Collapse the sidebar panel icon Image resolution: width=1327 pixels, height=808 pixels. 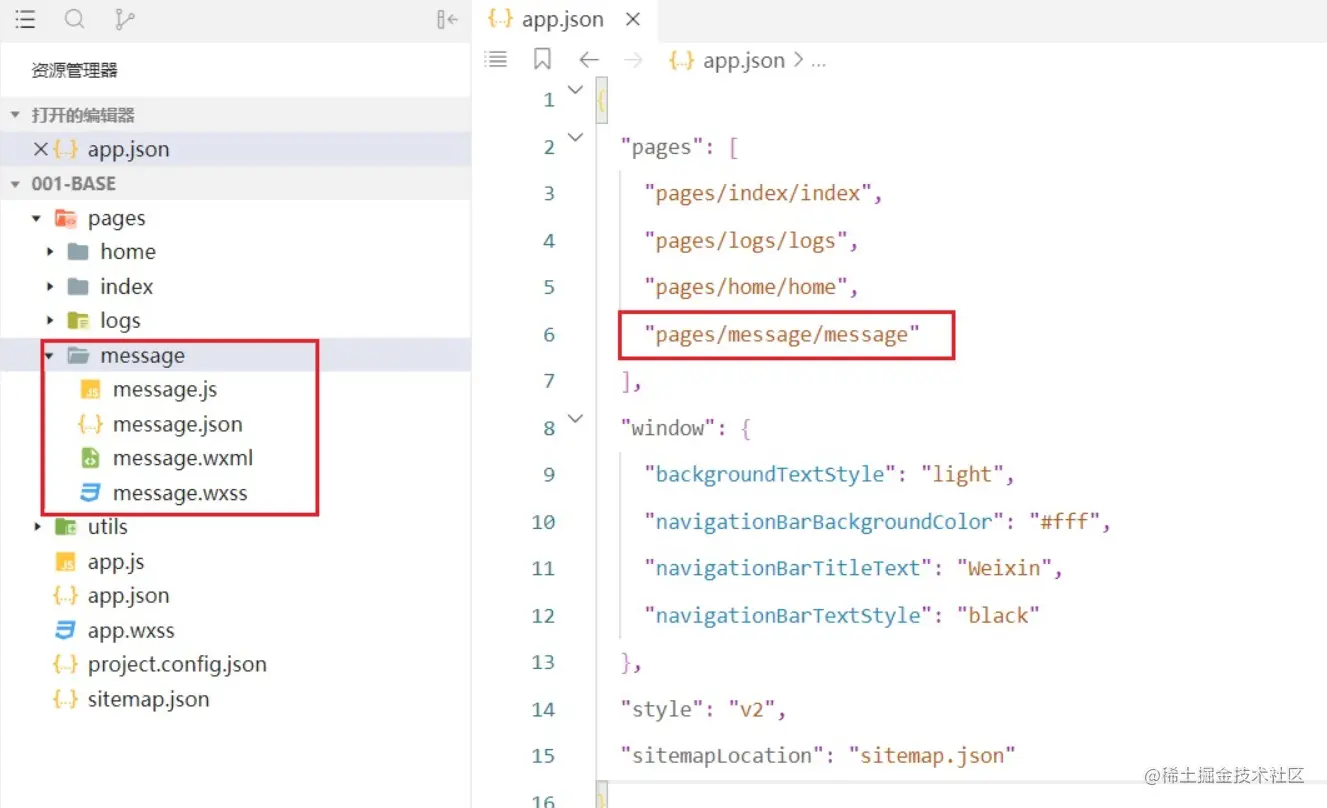click(447, 19)
